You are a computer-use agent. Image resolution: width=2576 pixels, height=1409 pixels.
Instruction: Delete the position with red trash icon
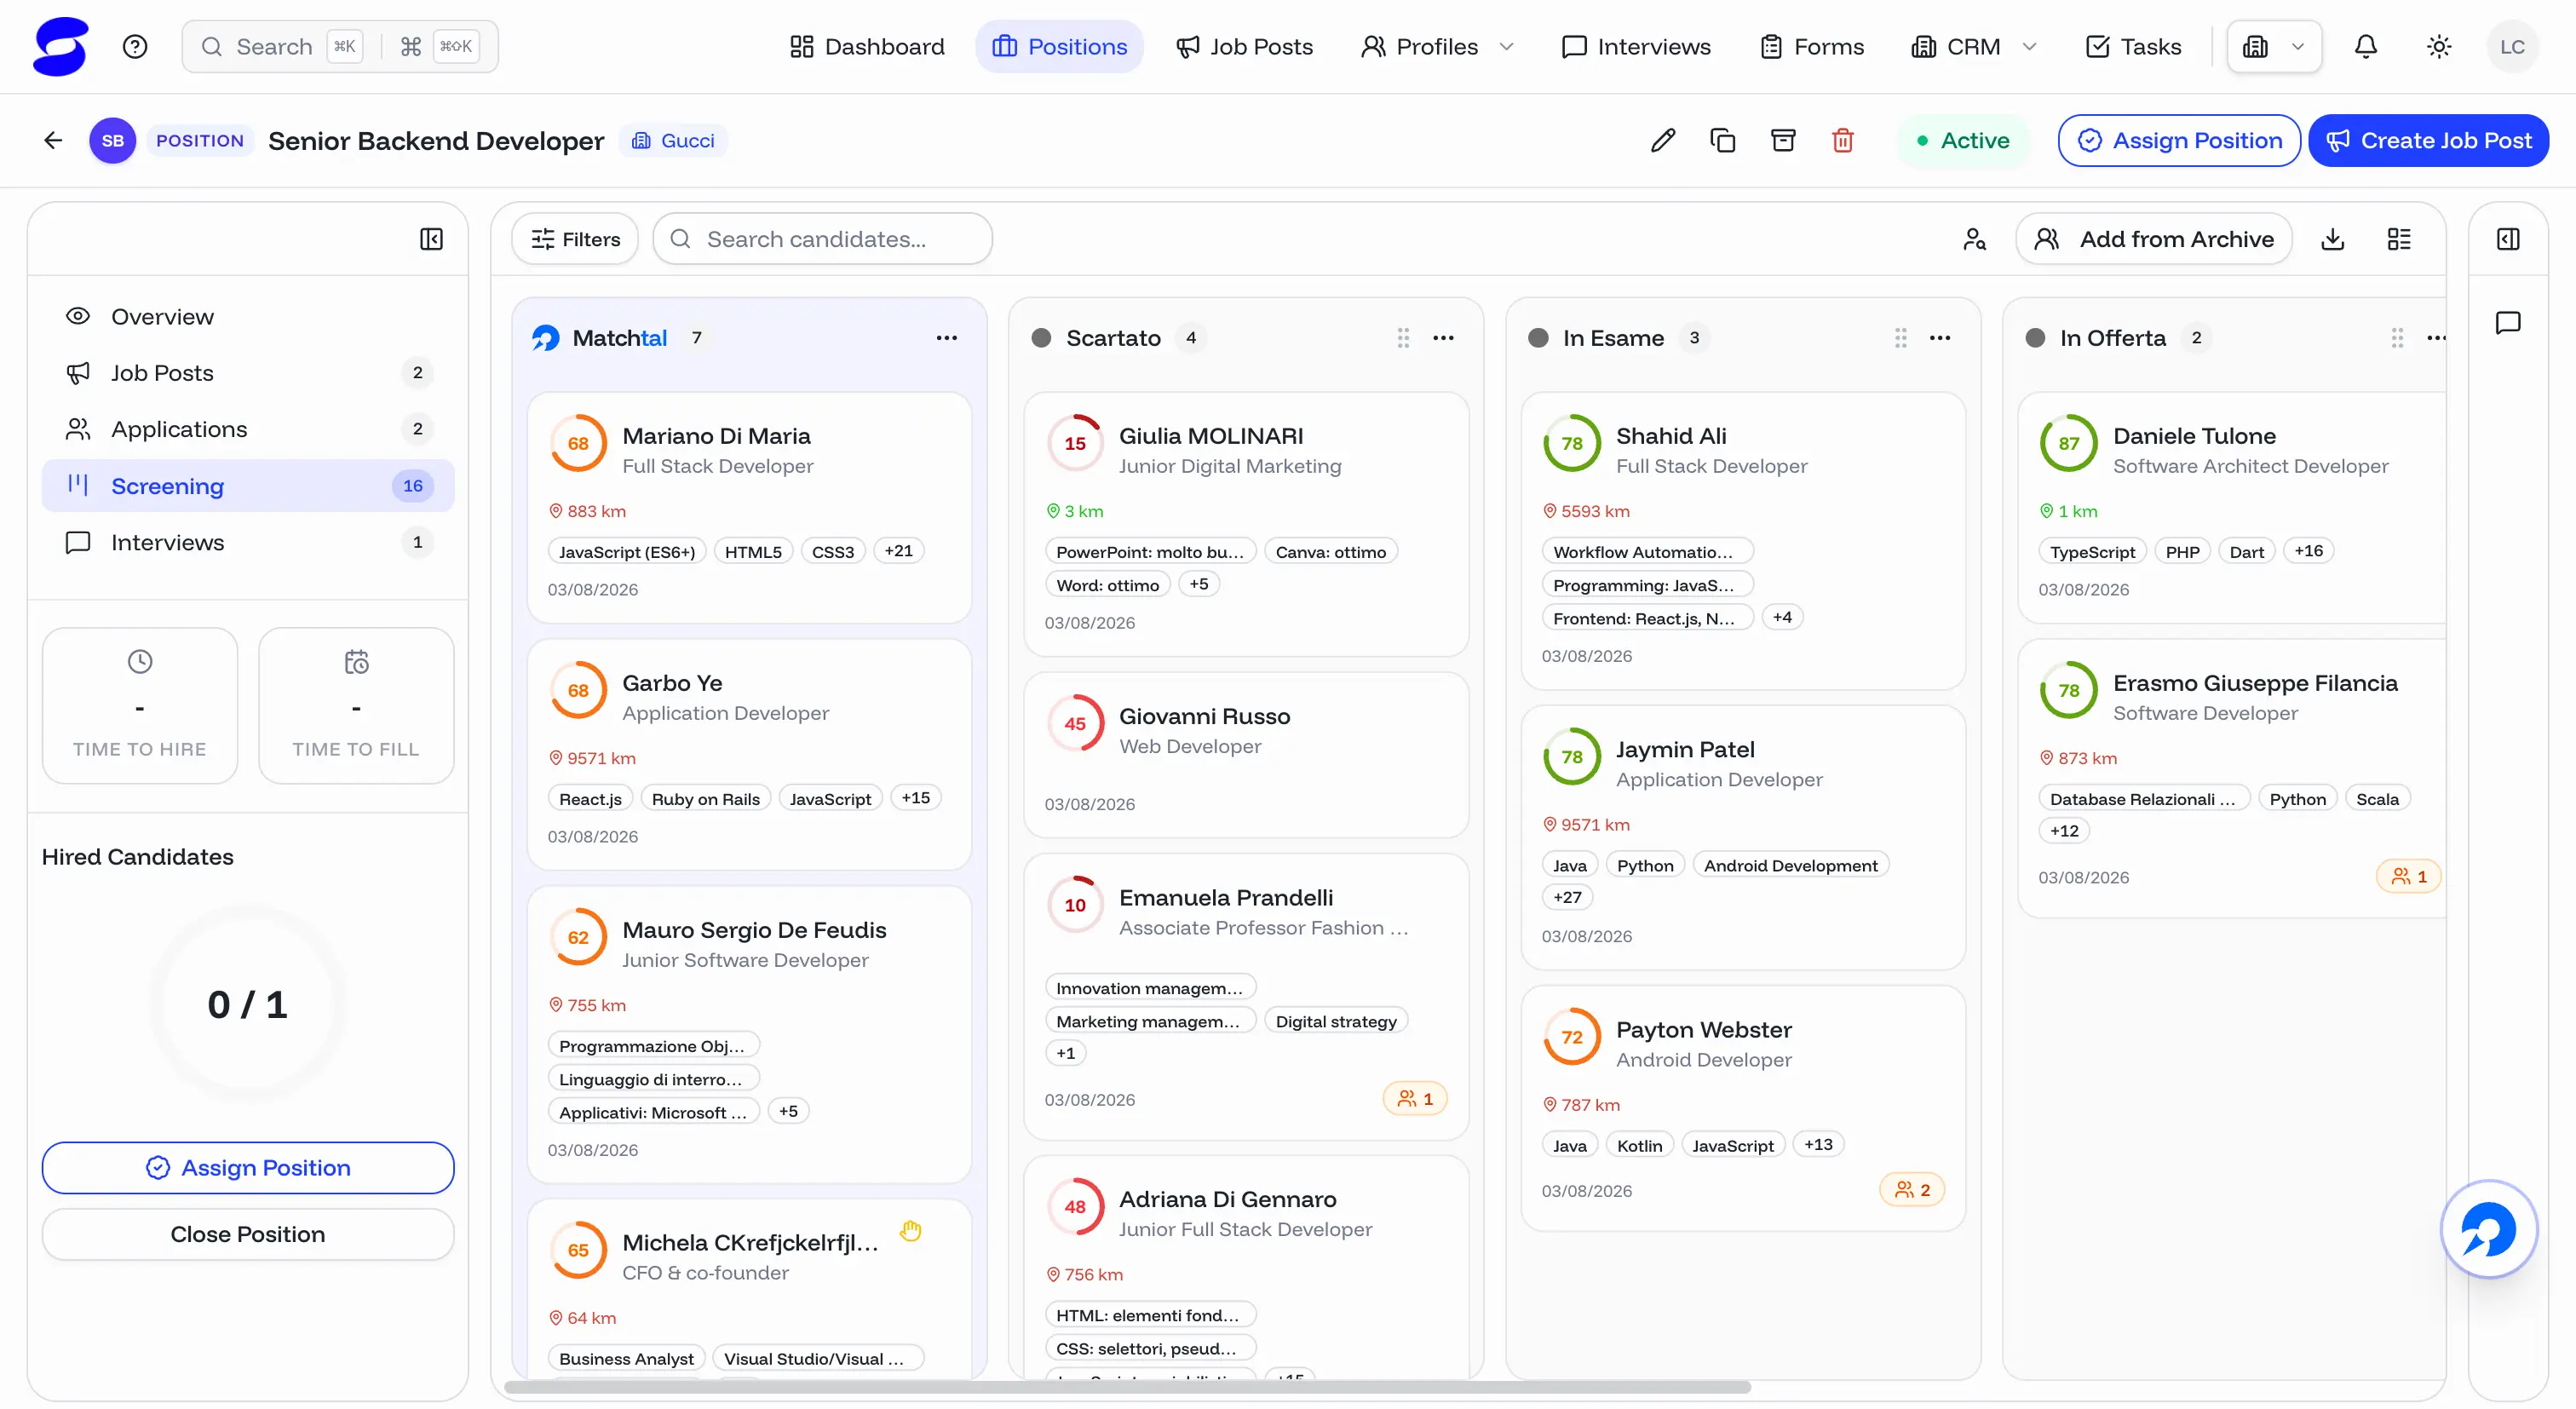[x=1843, y=141]
